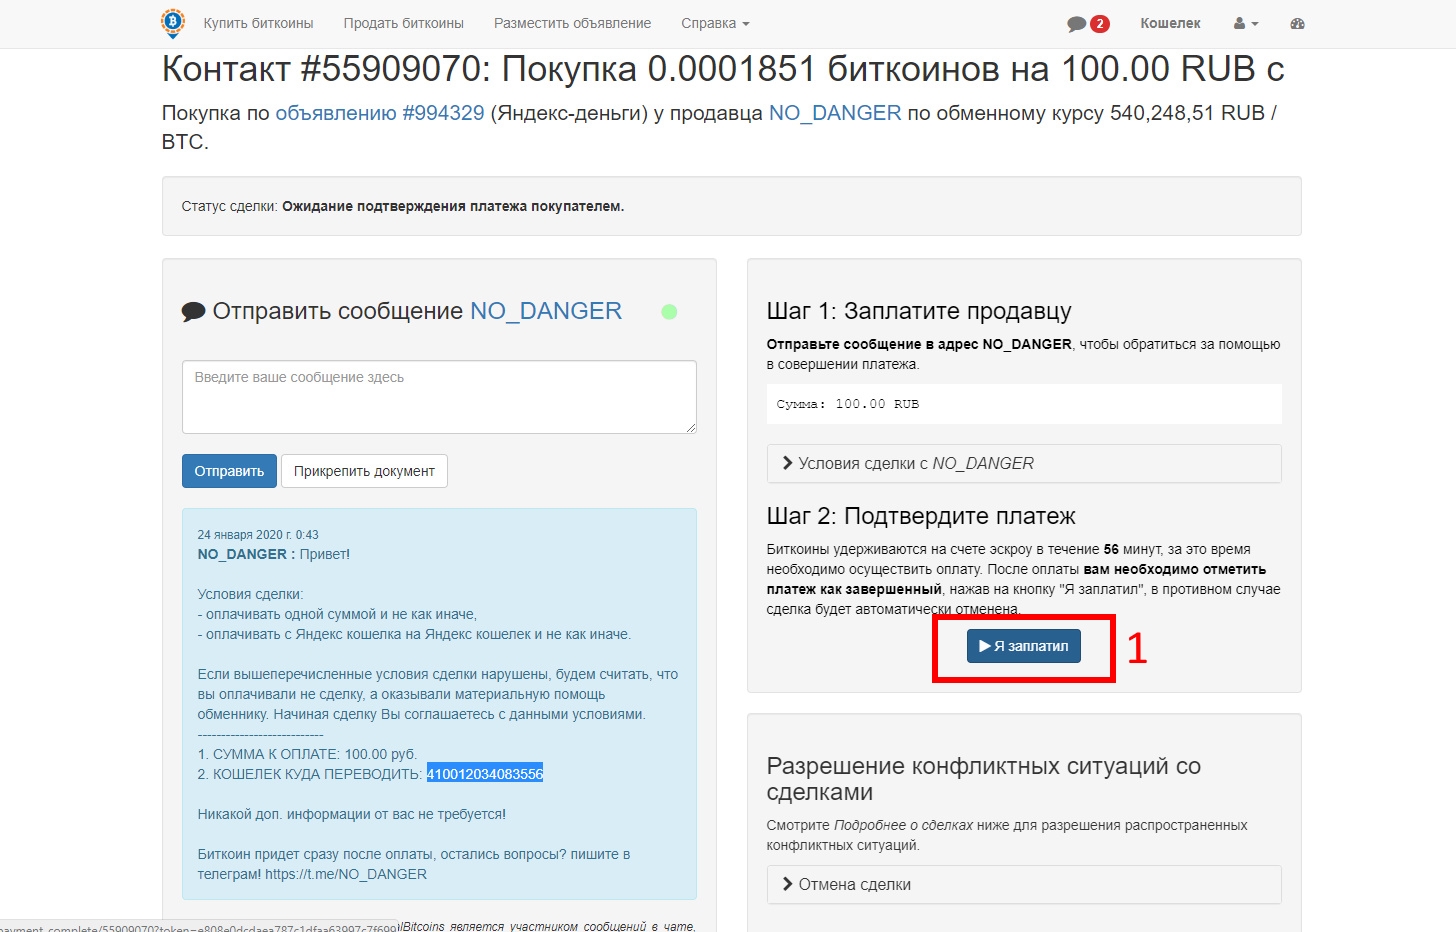Screen dimensions: 1456x932
Task: Click the СУММА К ОПЛАТЕ: 100.00 руб. line
Action: tap(307, 754)
